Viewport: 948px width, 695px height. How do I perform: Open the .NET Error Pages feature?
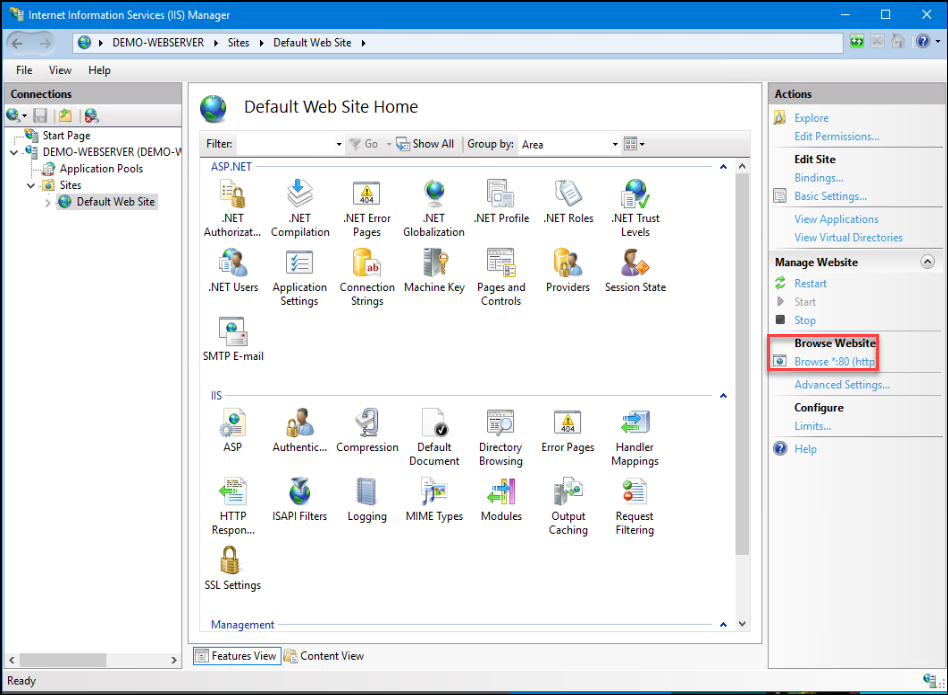click(x=367, y=208)
